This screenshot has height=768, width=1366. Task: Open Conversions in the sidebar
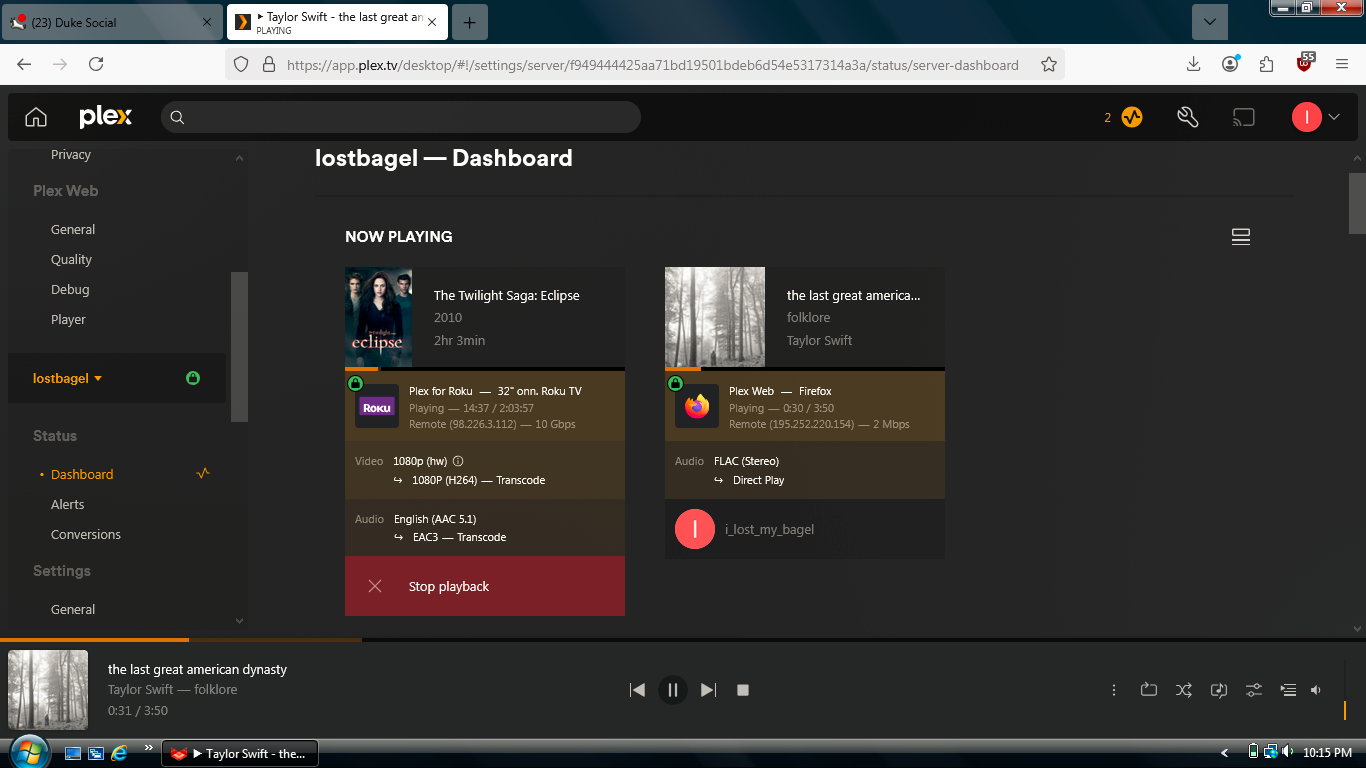86,534
